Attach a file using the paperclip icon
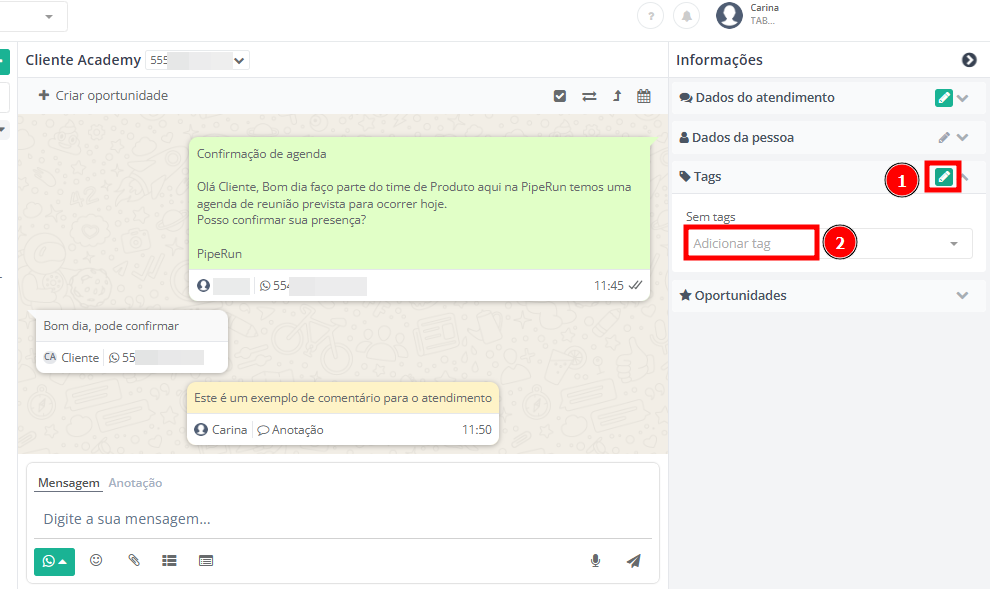Viewport: 990px width, 589px height. click(x=134, y=561)
